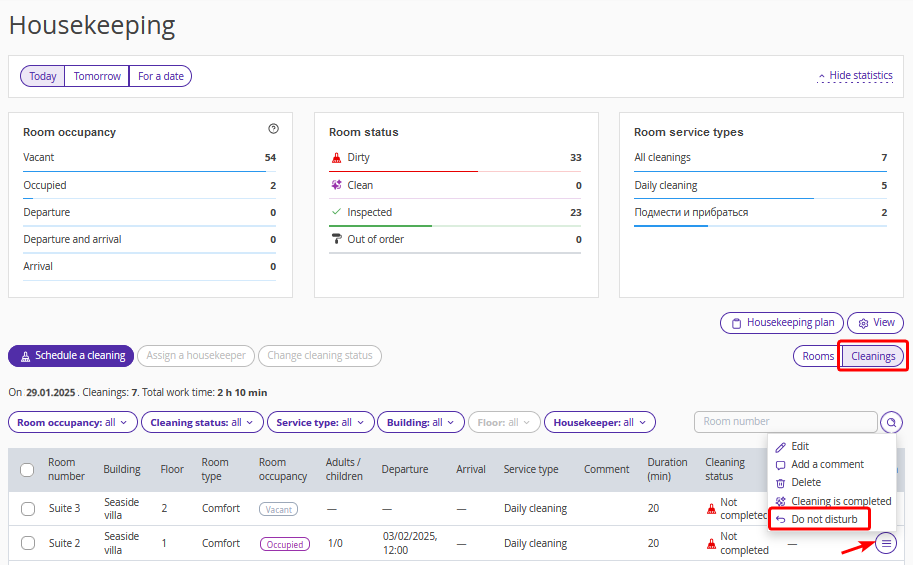
Task: Open the Cleaning status filter dropdown
Action: [x=202, y=423]
